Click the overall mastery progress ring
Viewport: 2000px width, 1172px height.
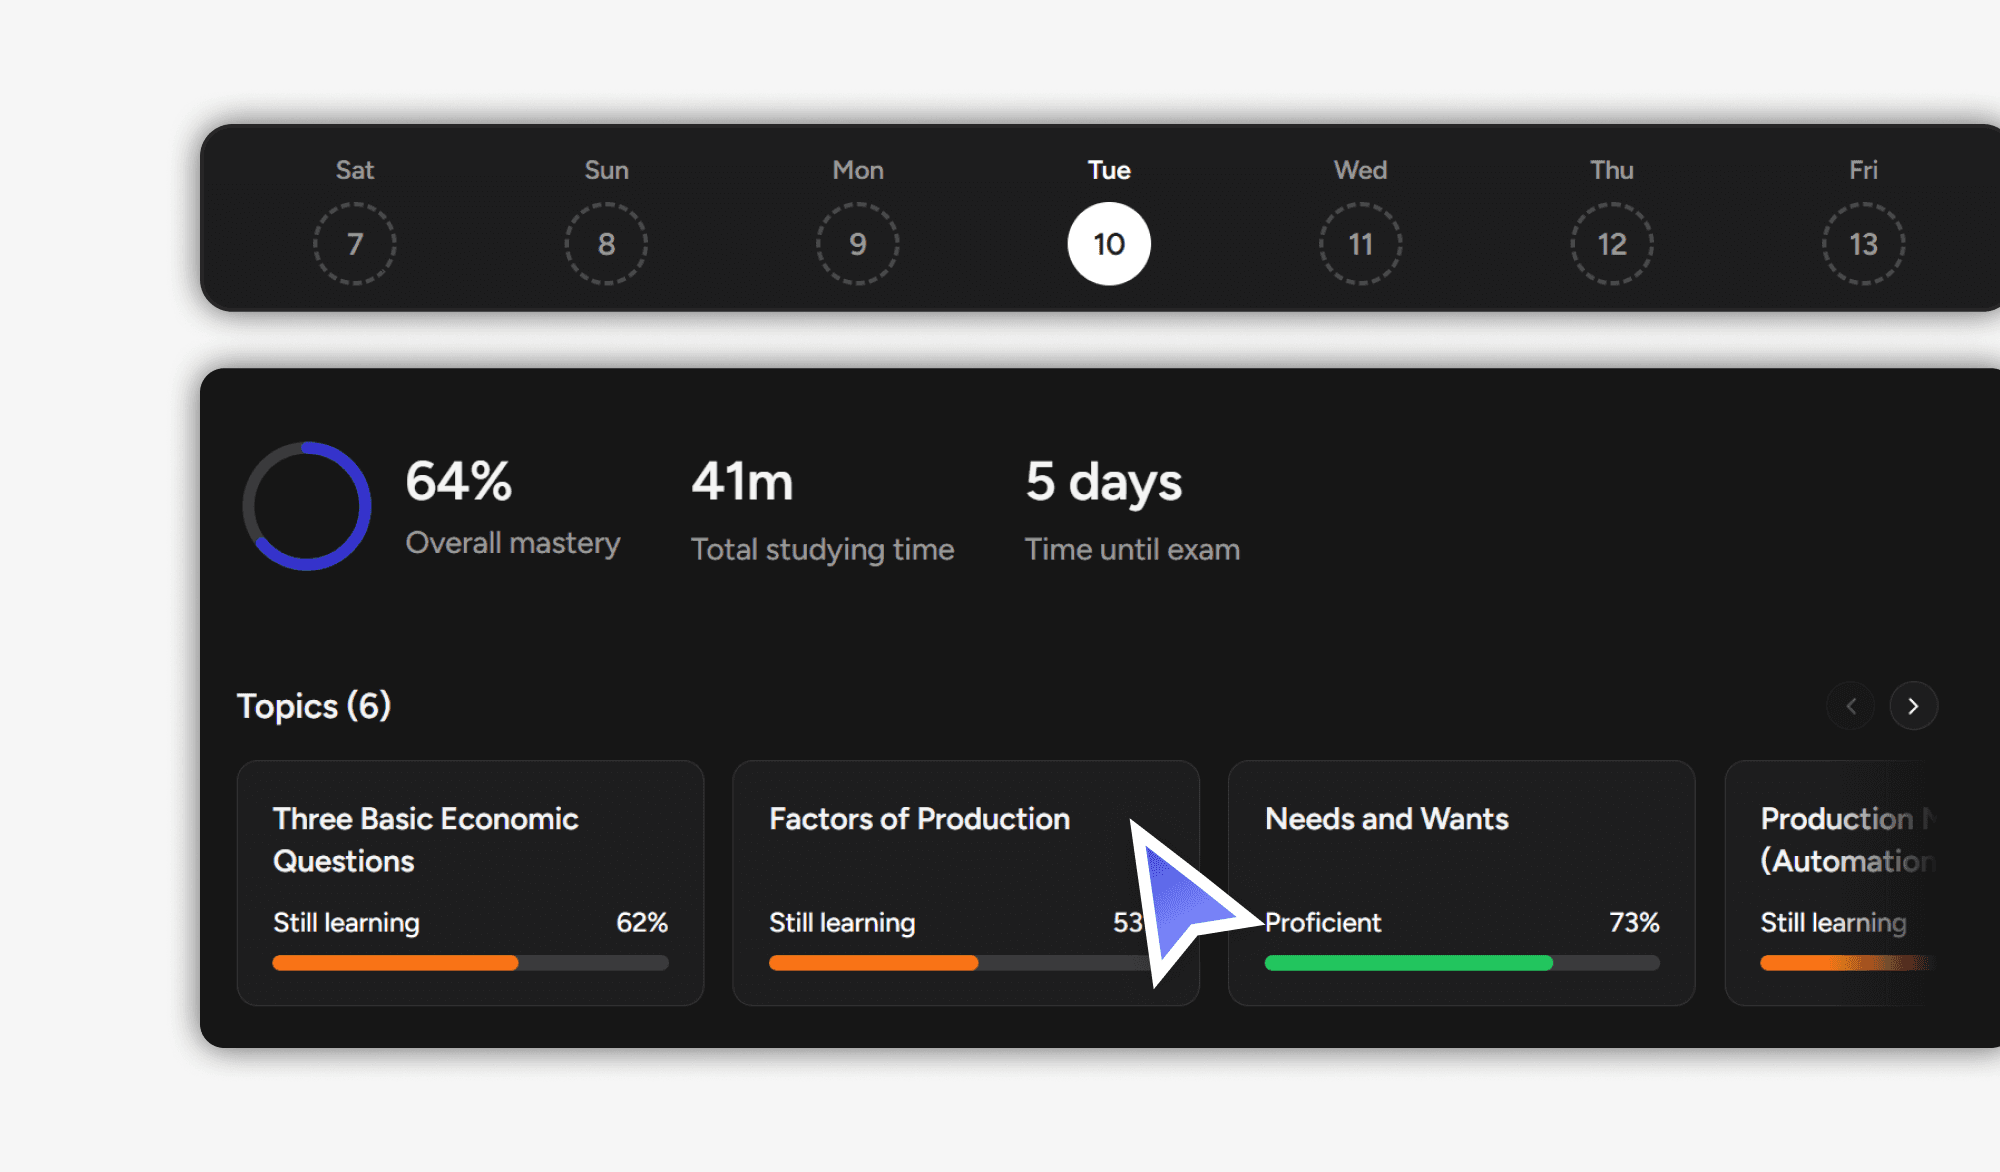pyautogui.click(x=307, y=506)
